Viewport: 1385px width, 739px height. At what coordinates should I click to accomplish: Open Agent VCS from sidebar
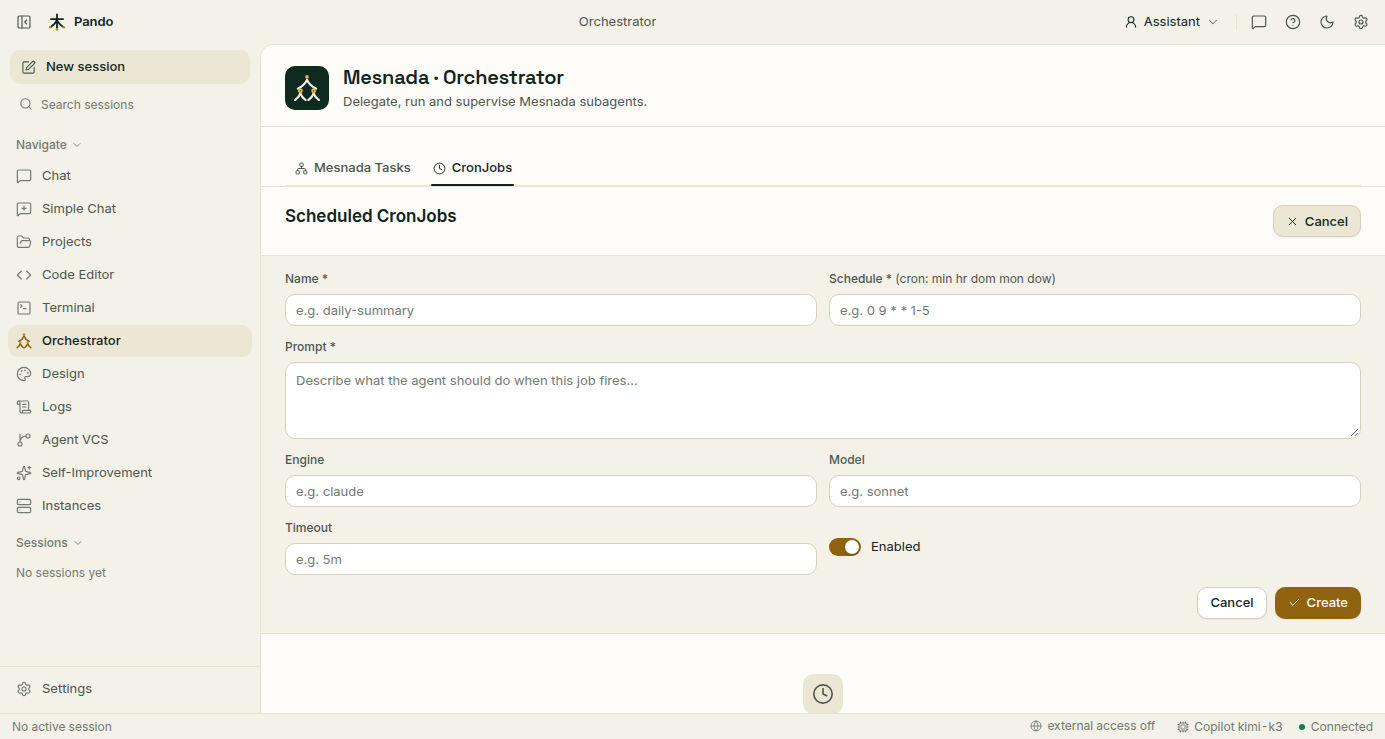coord(130,440)
